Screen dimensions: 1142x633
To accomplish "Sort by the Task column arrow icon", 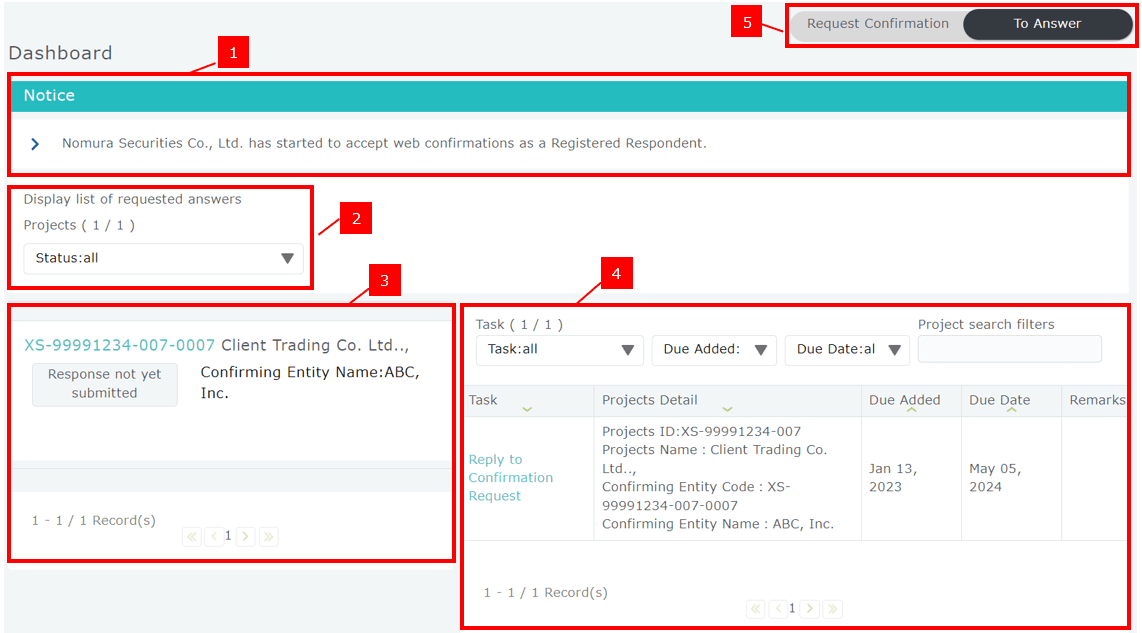I will click(527, 410).
